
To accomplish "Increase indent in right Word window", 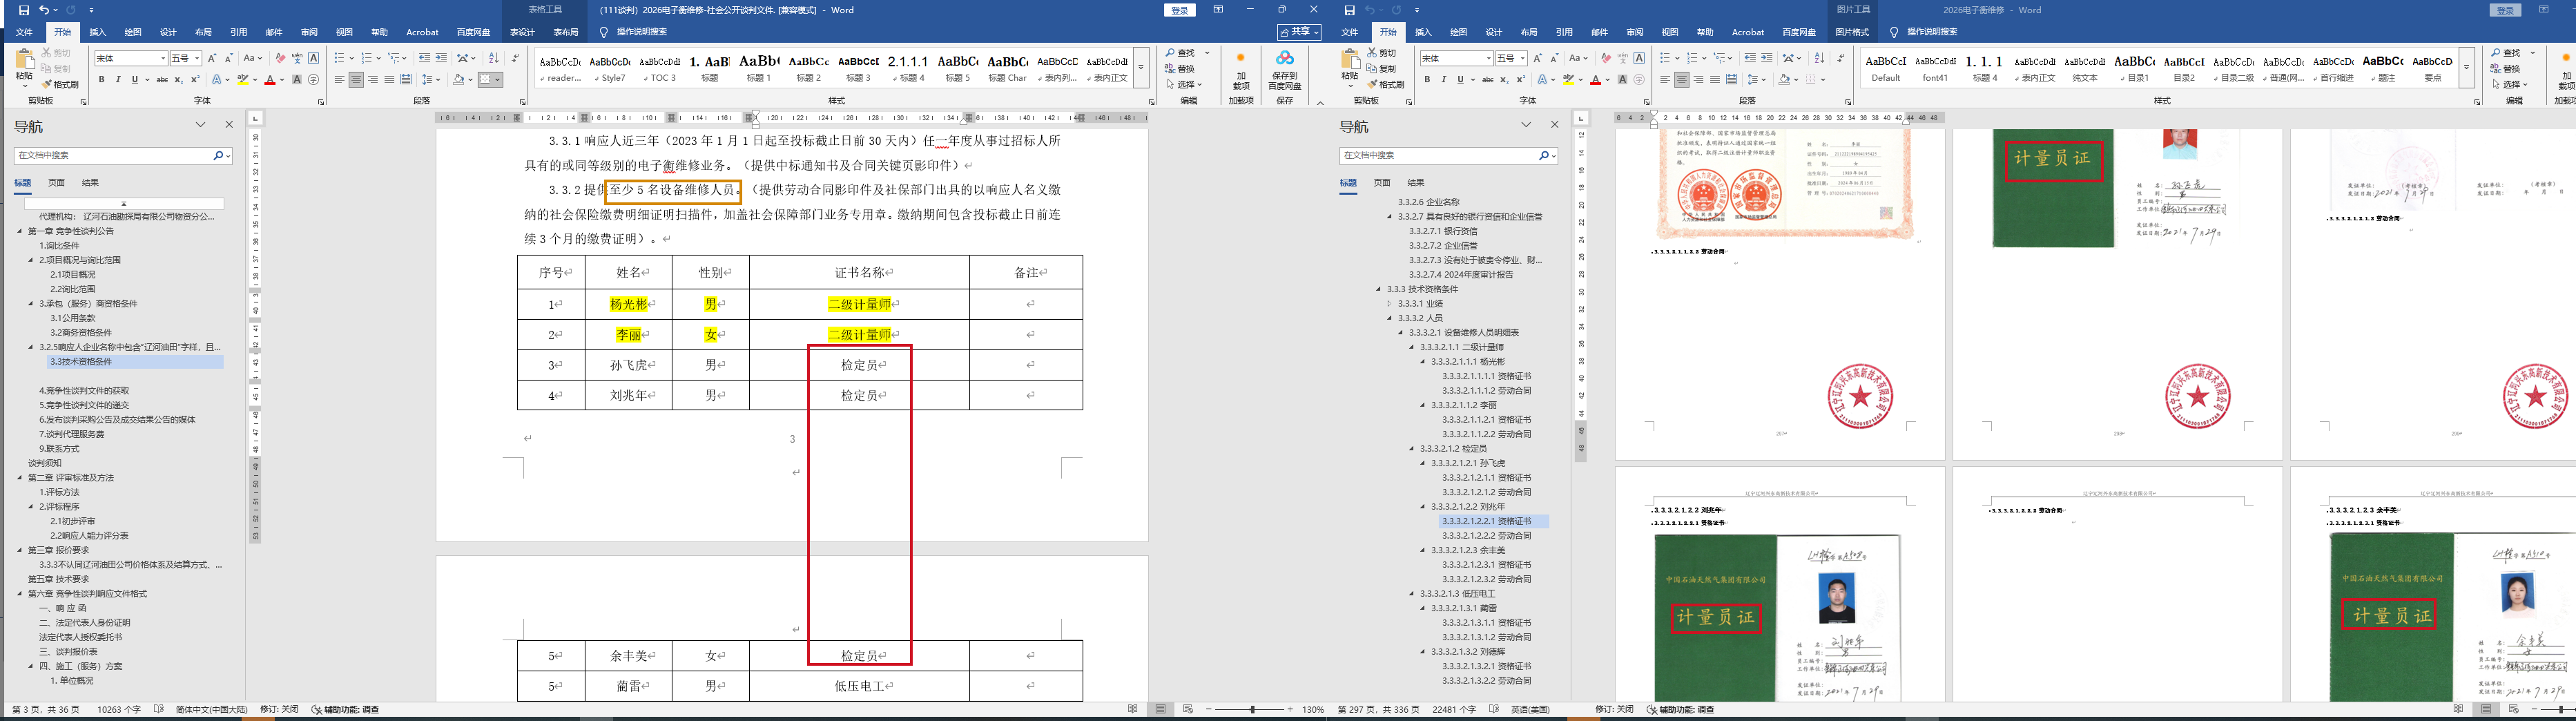I will pos(1767,58).
